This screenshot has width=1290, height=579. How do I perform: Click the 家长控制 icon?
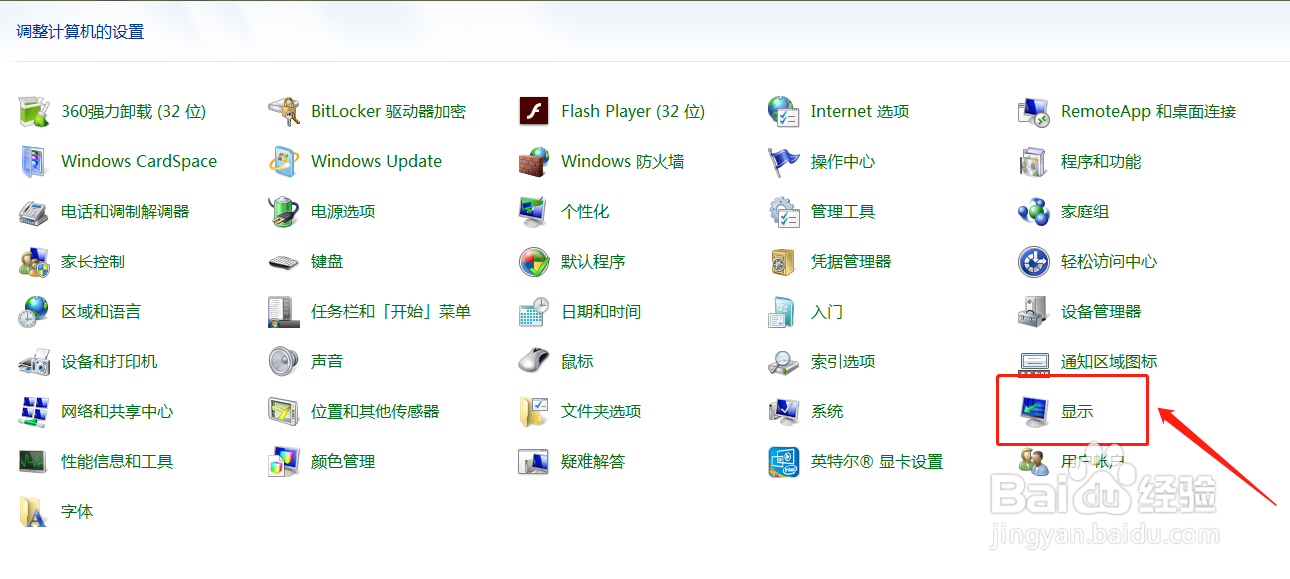point(34,262)
